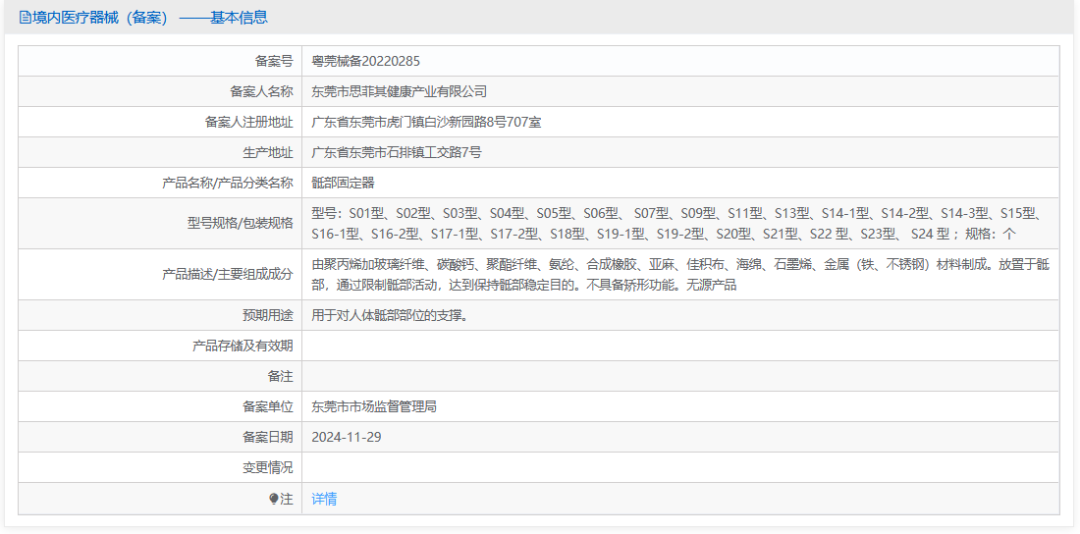
Task: Select product name 骶部固定器
Action: [343, 183]
